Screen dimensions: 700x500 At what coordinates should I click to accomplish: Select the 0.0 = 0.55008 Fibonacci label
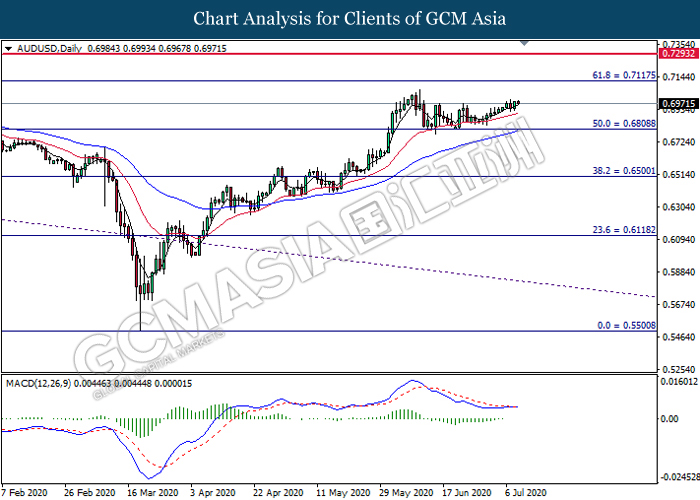point(627,325)
